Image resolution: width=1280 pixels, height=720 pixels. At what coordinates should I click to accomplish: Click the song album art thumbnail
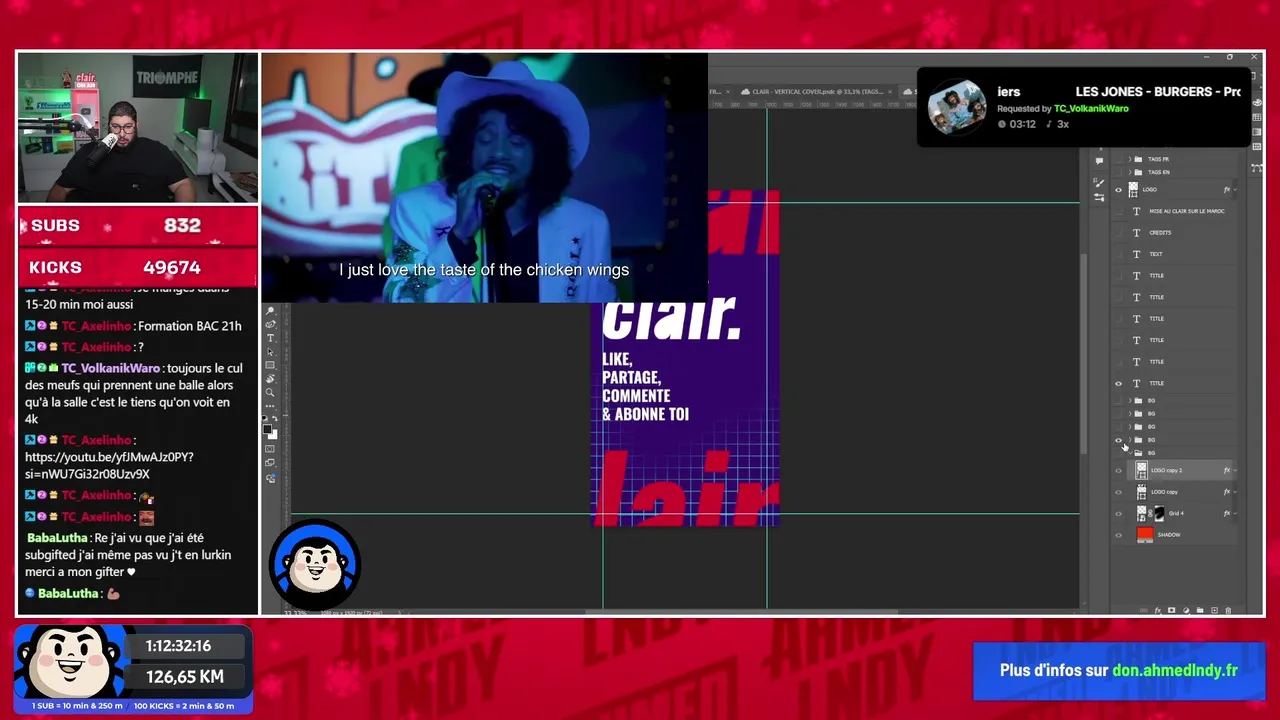click(x=957, y=107)
